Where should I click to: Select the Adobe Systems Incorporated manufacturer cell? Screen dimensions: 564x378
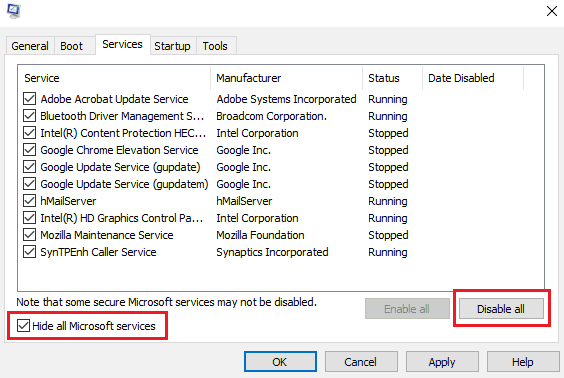[x=286, y=99]
